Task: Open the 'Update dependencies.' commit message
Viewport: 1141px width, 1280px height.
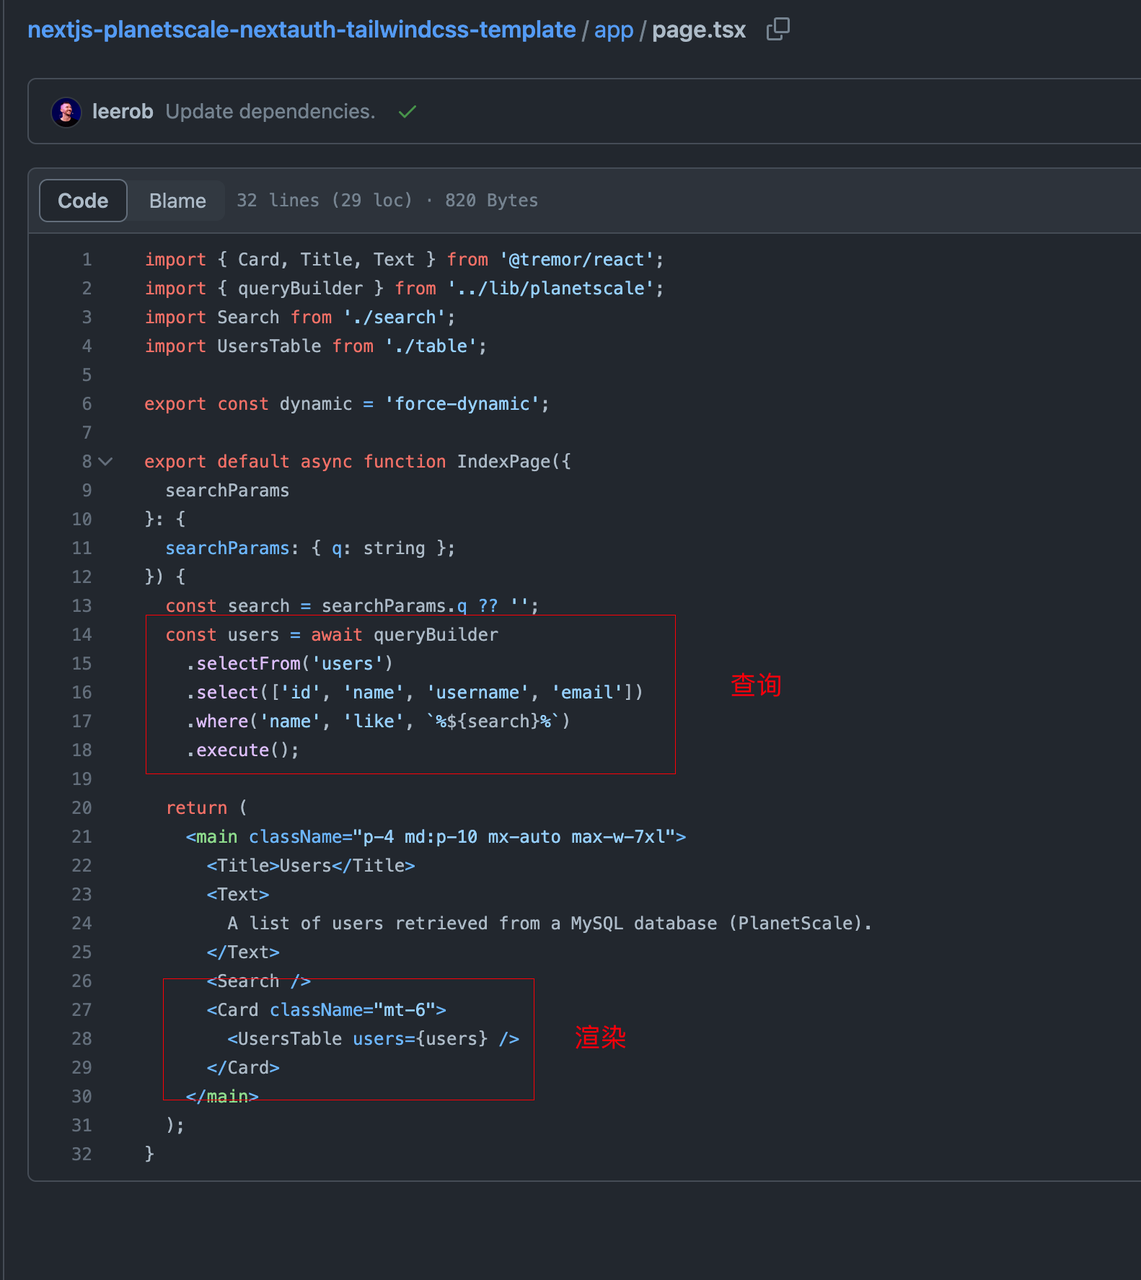Action: click(270, 112)
